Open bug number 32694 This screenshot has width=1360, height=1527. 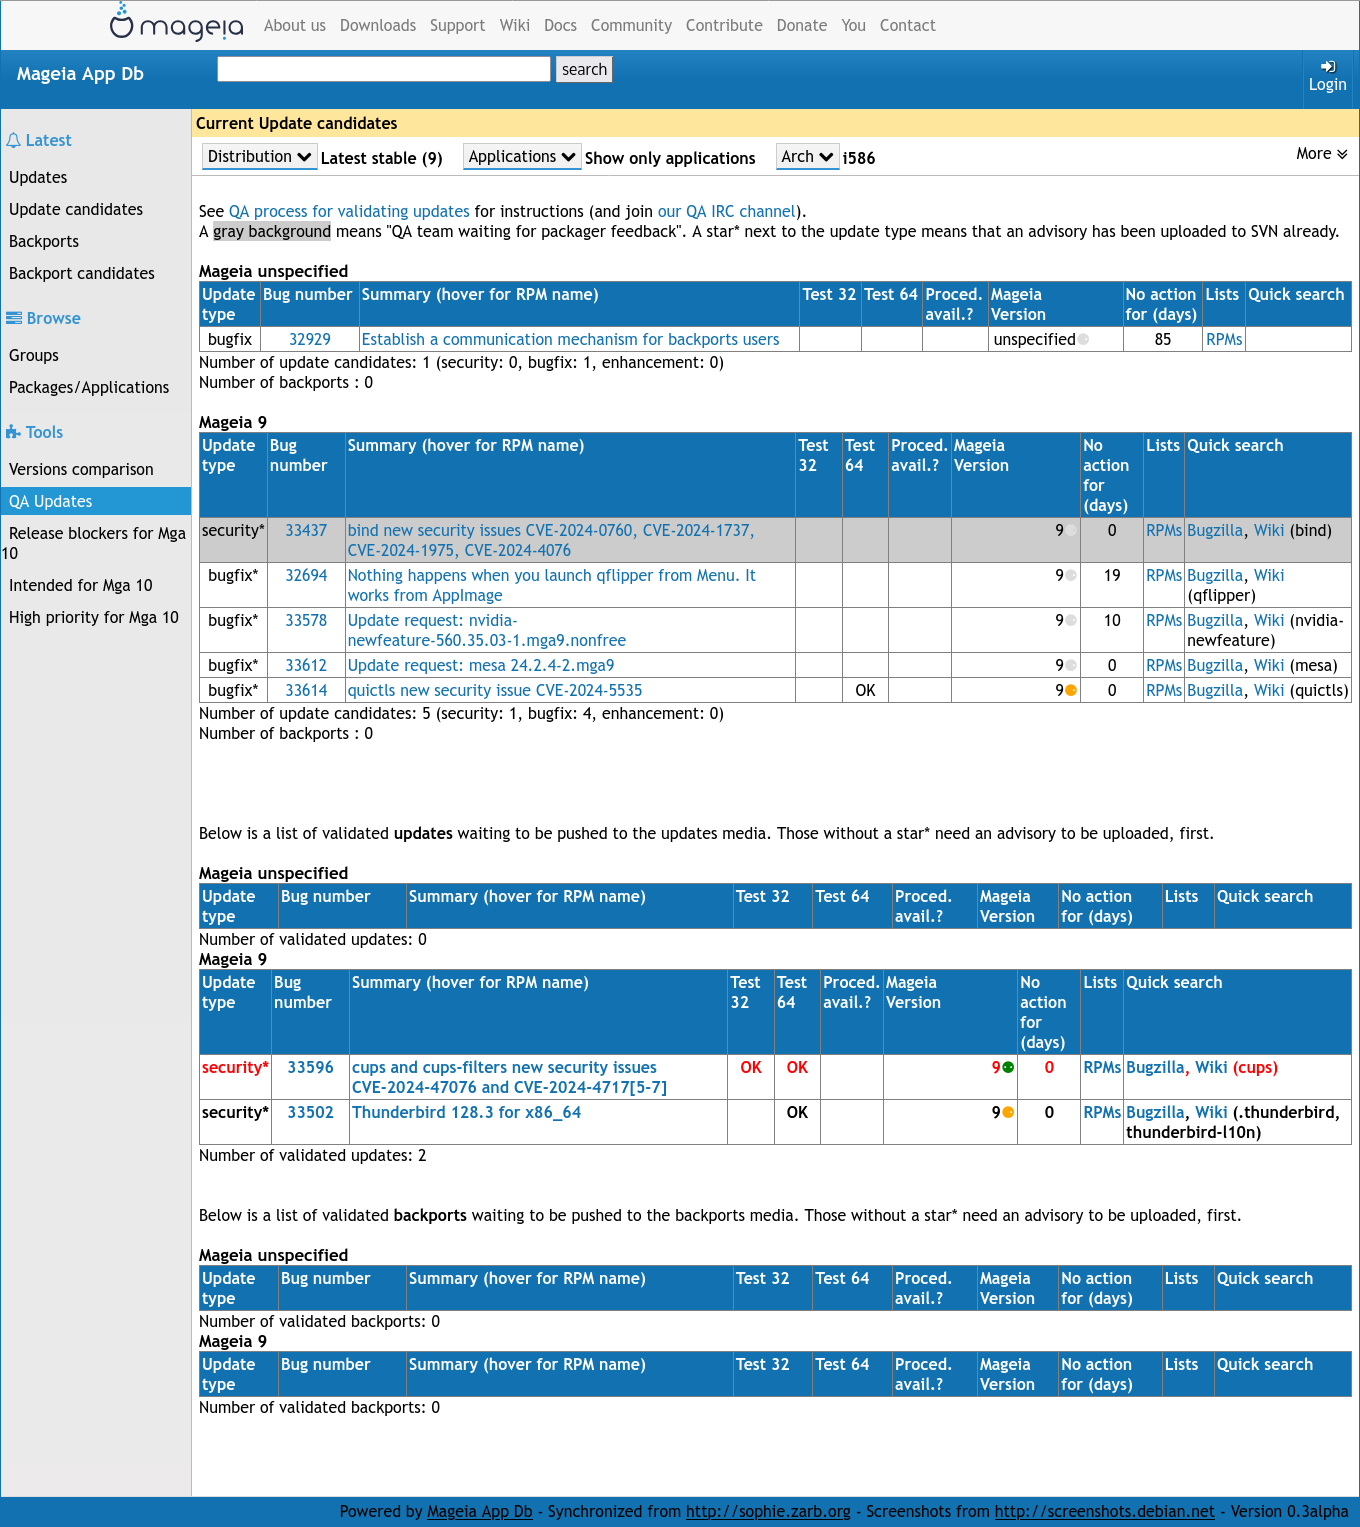pos(306,575)
